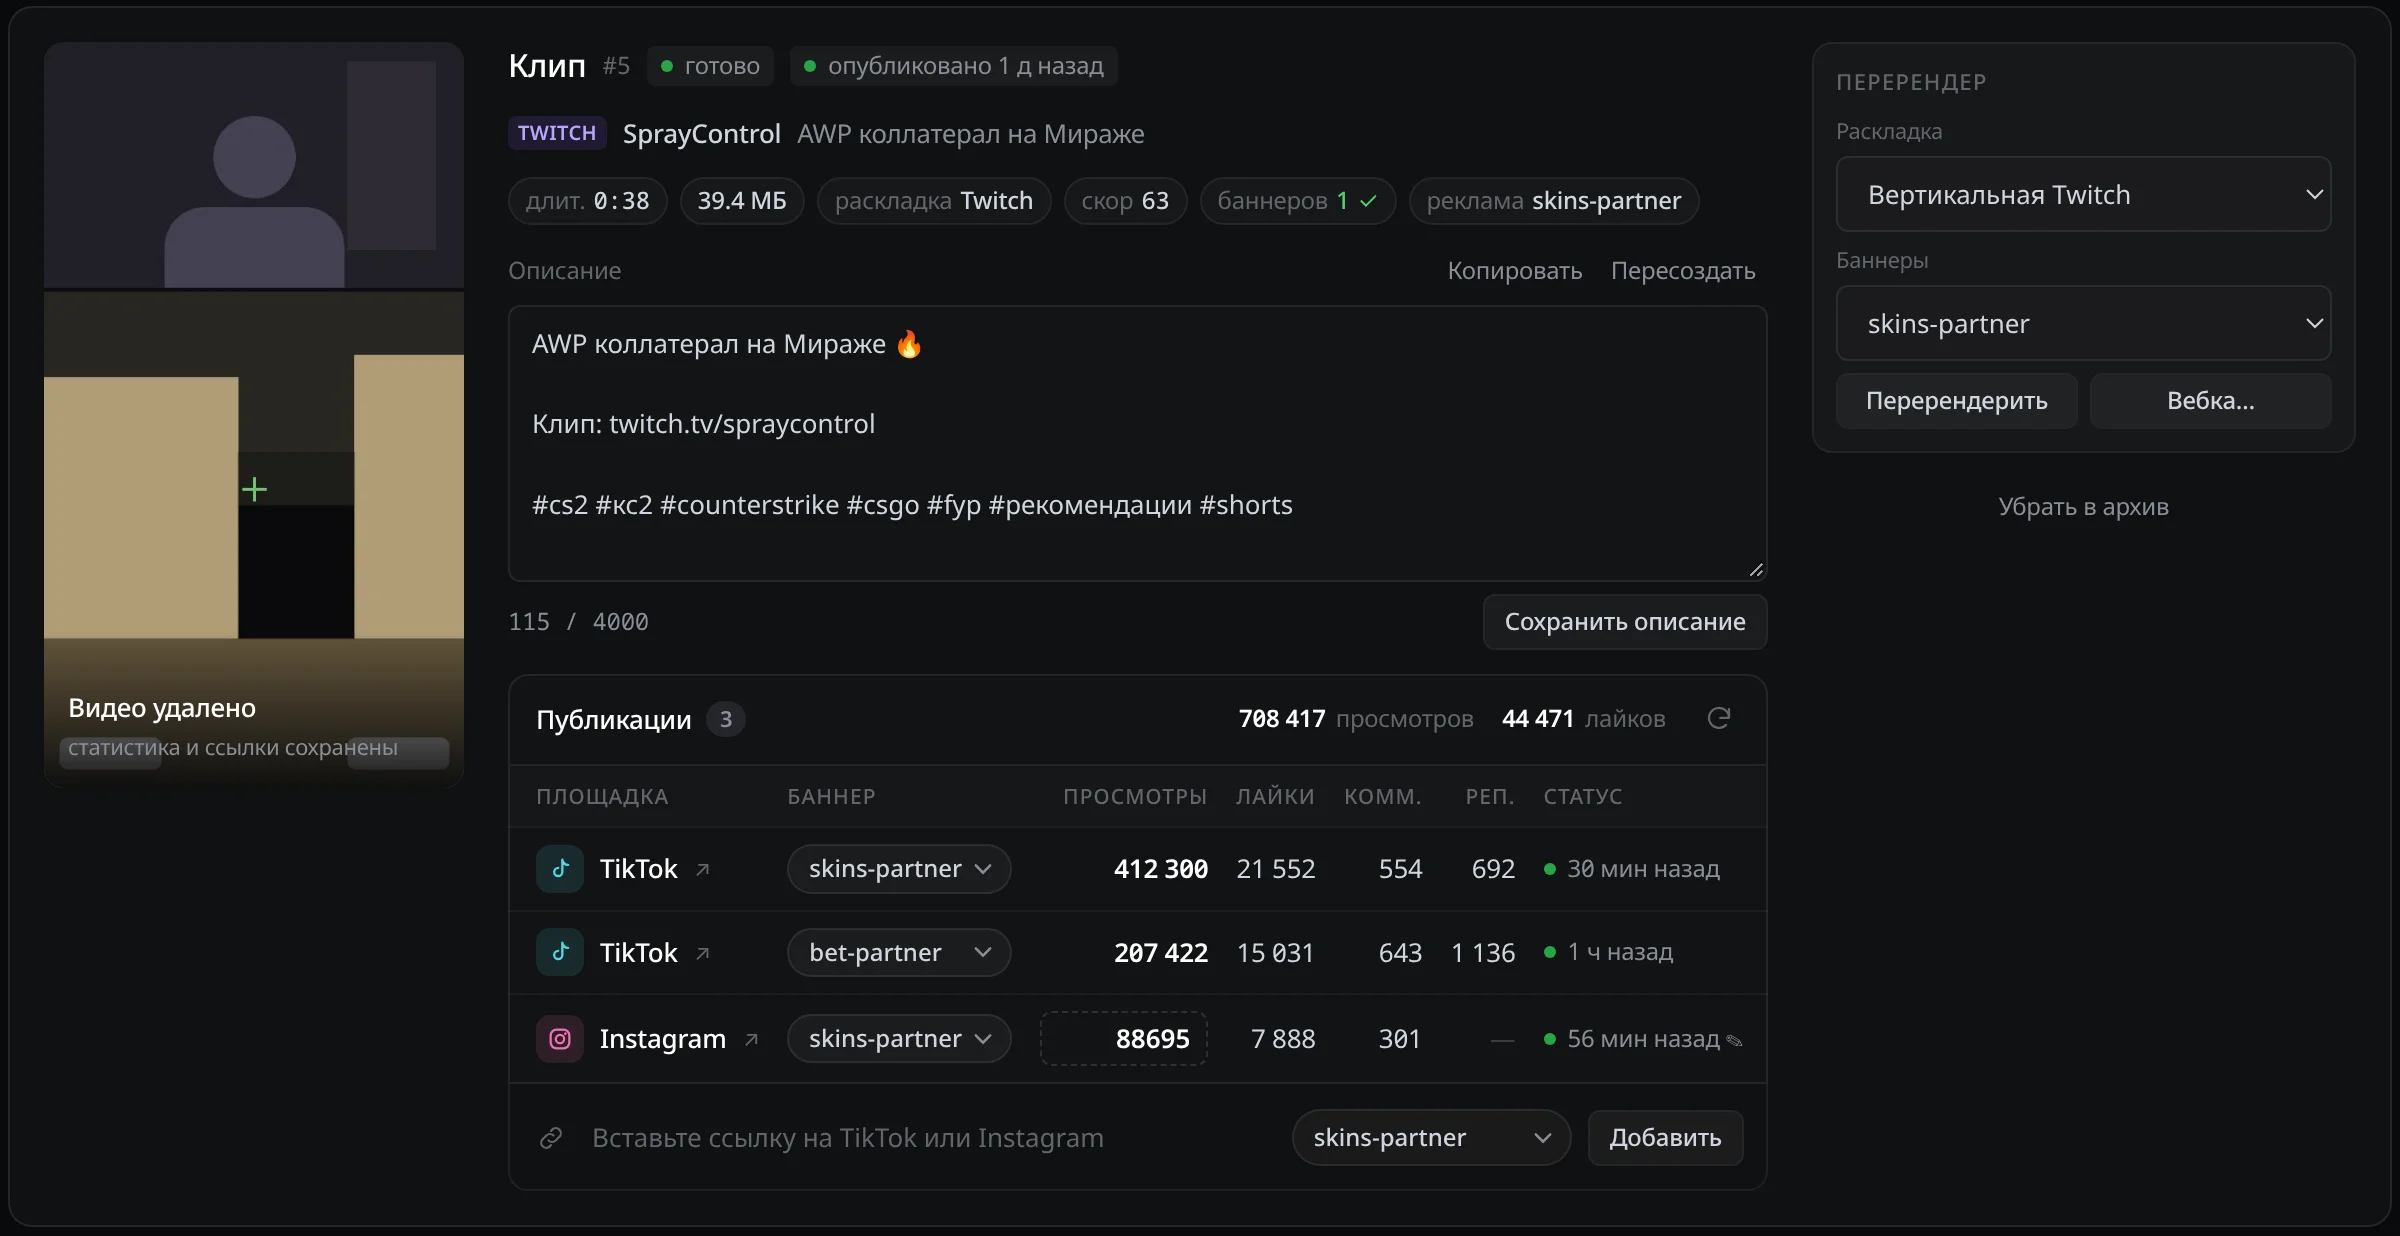This screenshot has height=1236, width=2400.
Task: Open TikTok external link arrow, bet-partner row
Action: pyautogui.click(x=703, y=953)
